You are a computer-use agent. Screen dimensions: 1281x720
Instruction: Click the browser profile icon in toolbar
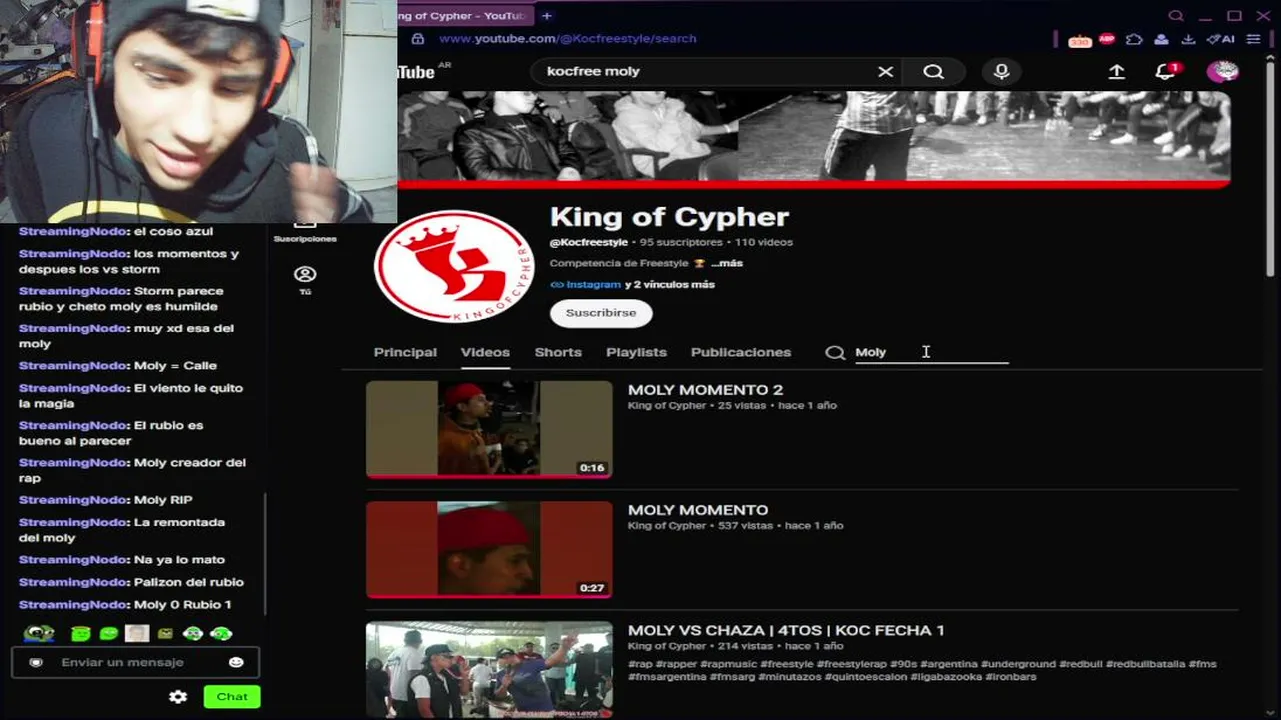[x=1161, y=39]
